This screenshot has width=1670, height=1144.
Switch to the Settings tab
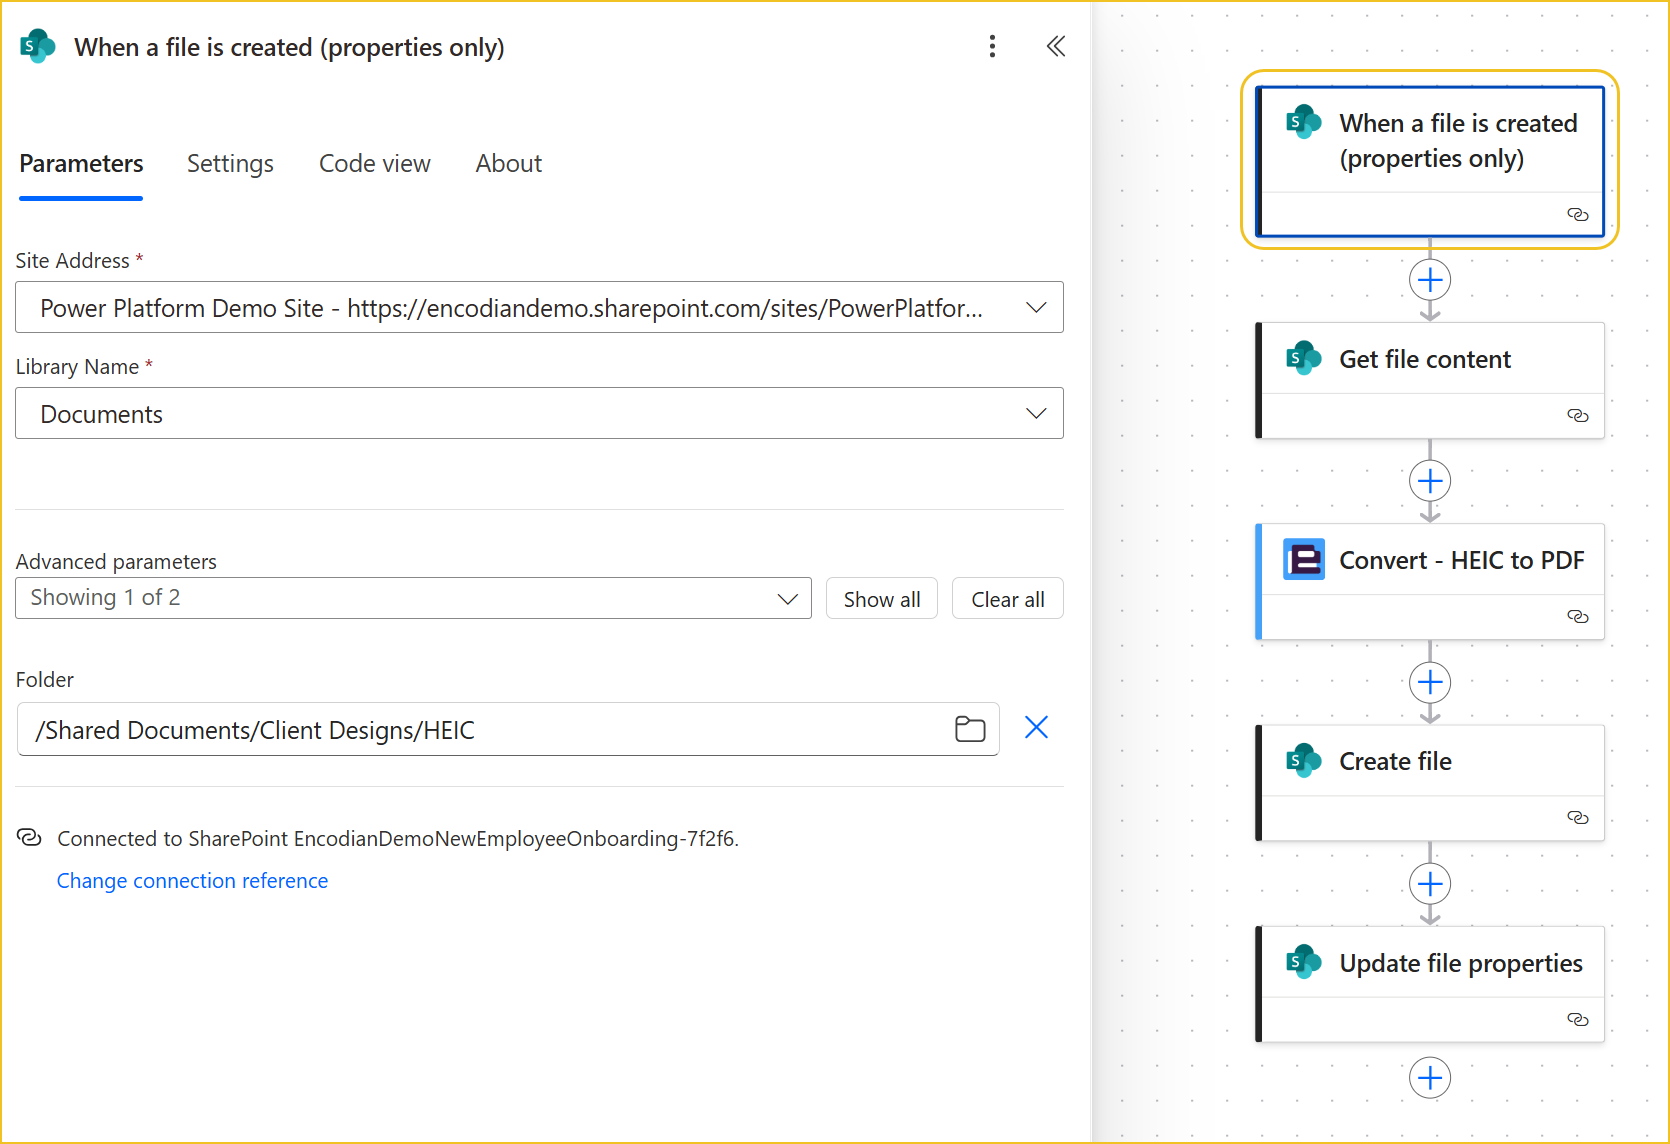(230, 164)
